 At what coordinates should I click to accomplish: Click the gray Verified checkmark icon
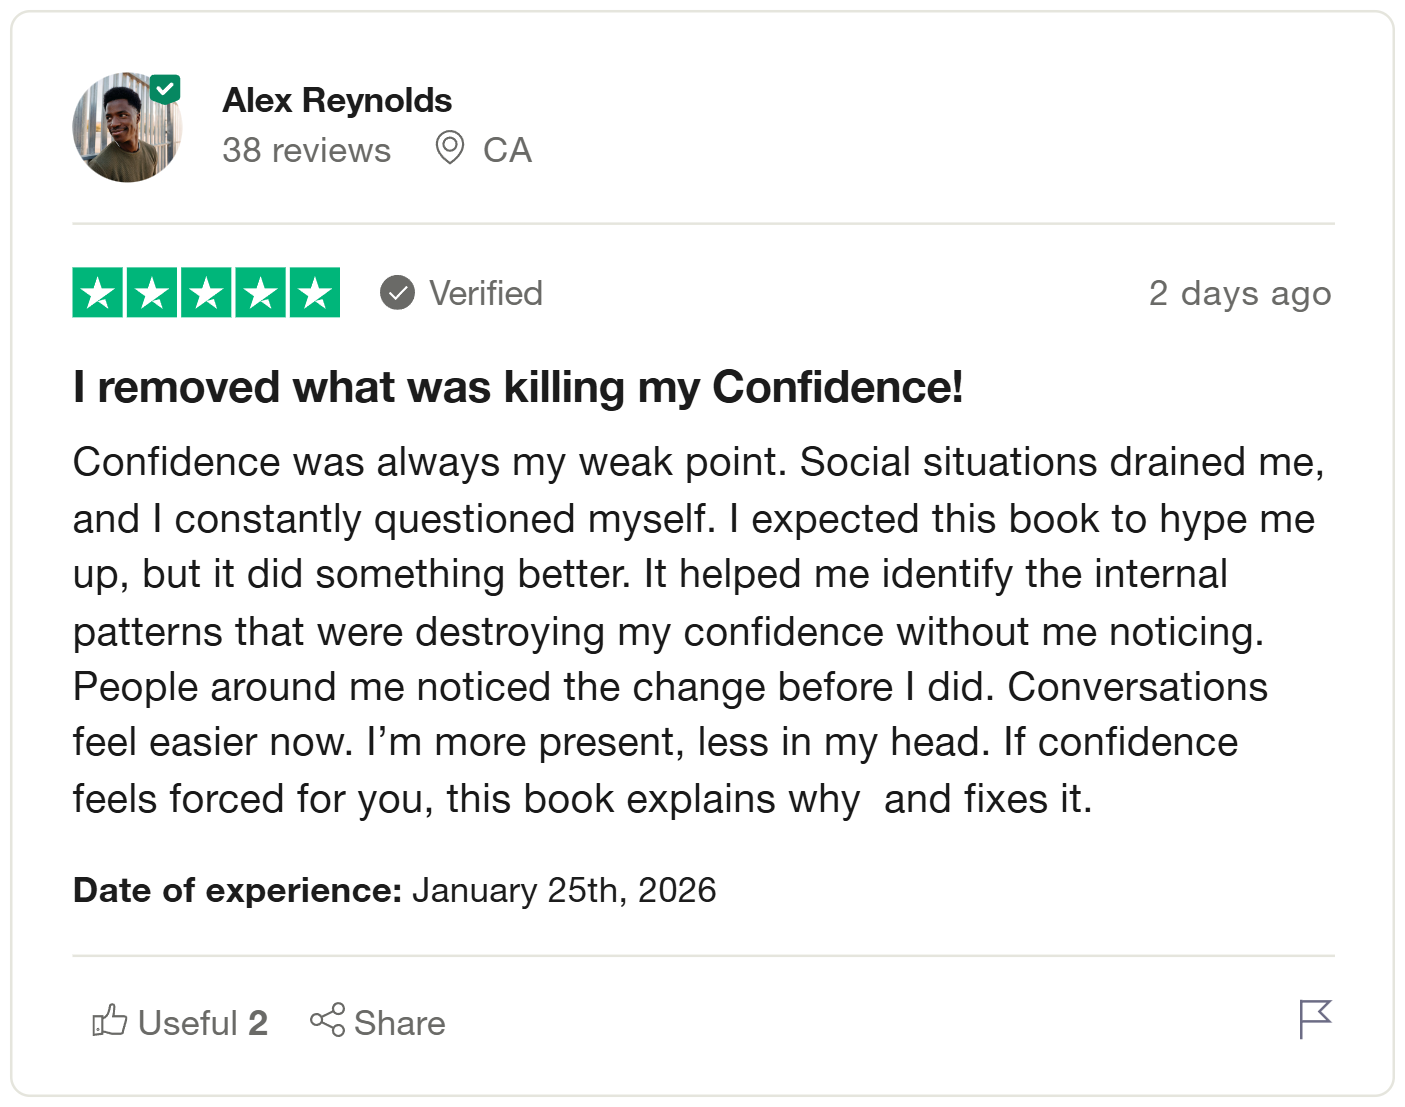click(397, 293)
